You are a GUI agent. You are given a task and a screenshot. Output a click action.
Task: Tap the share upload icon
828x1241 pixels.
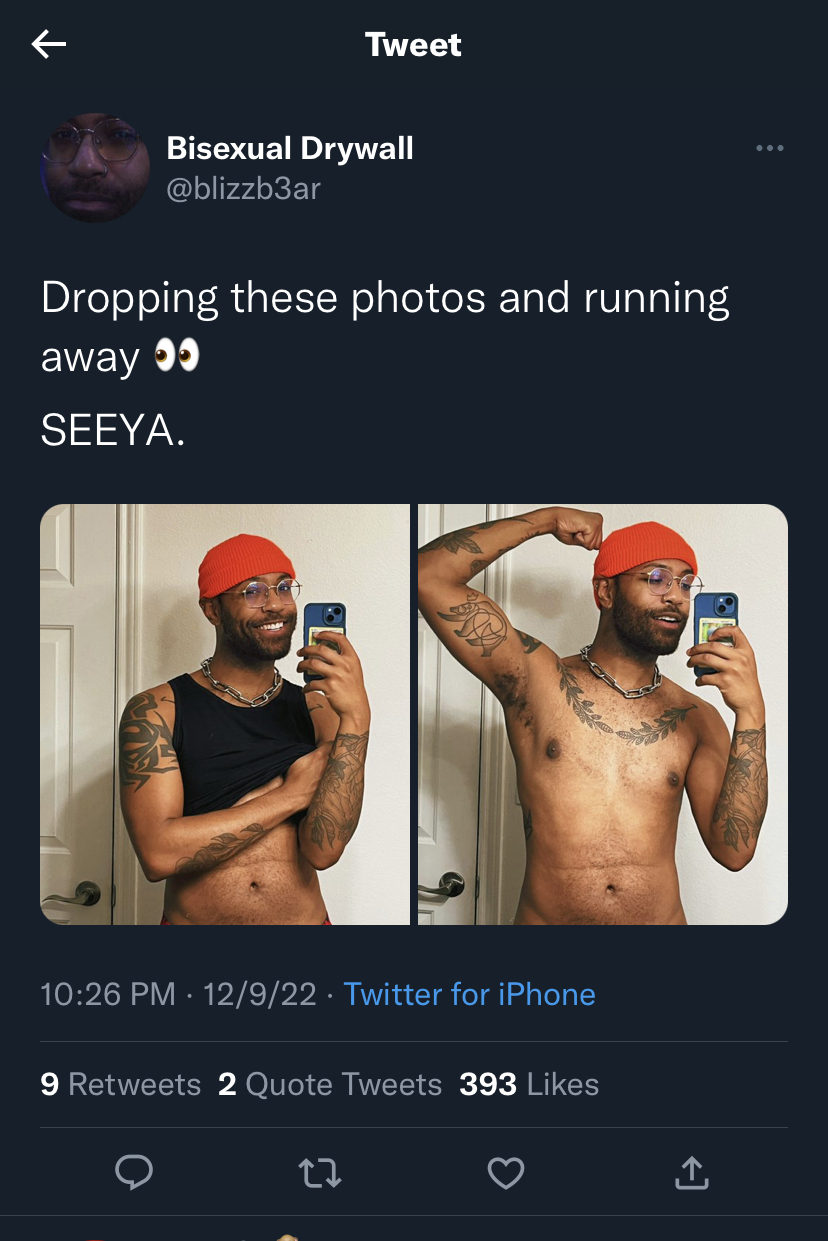[691, 1172]
